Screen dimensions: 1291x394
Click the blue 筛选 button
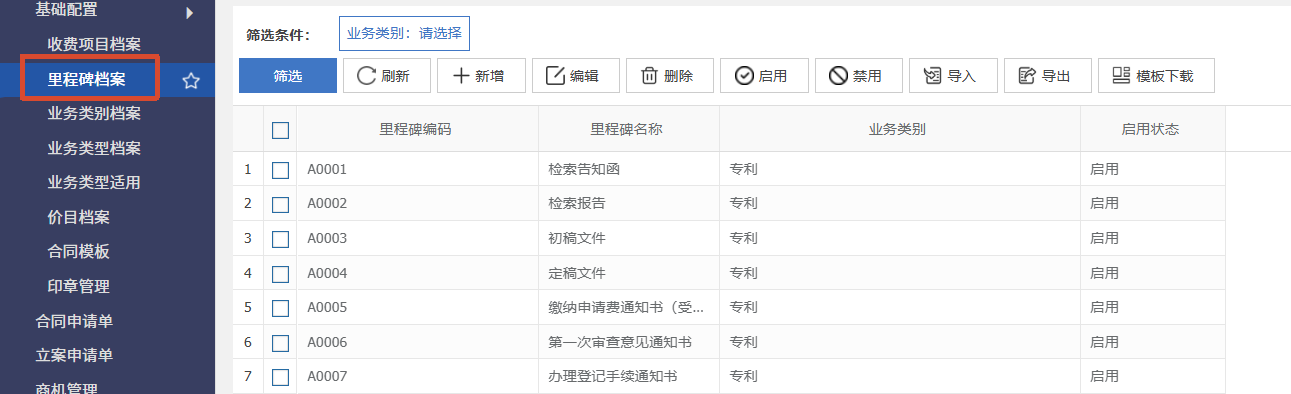point(288,76)
